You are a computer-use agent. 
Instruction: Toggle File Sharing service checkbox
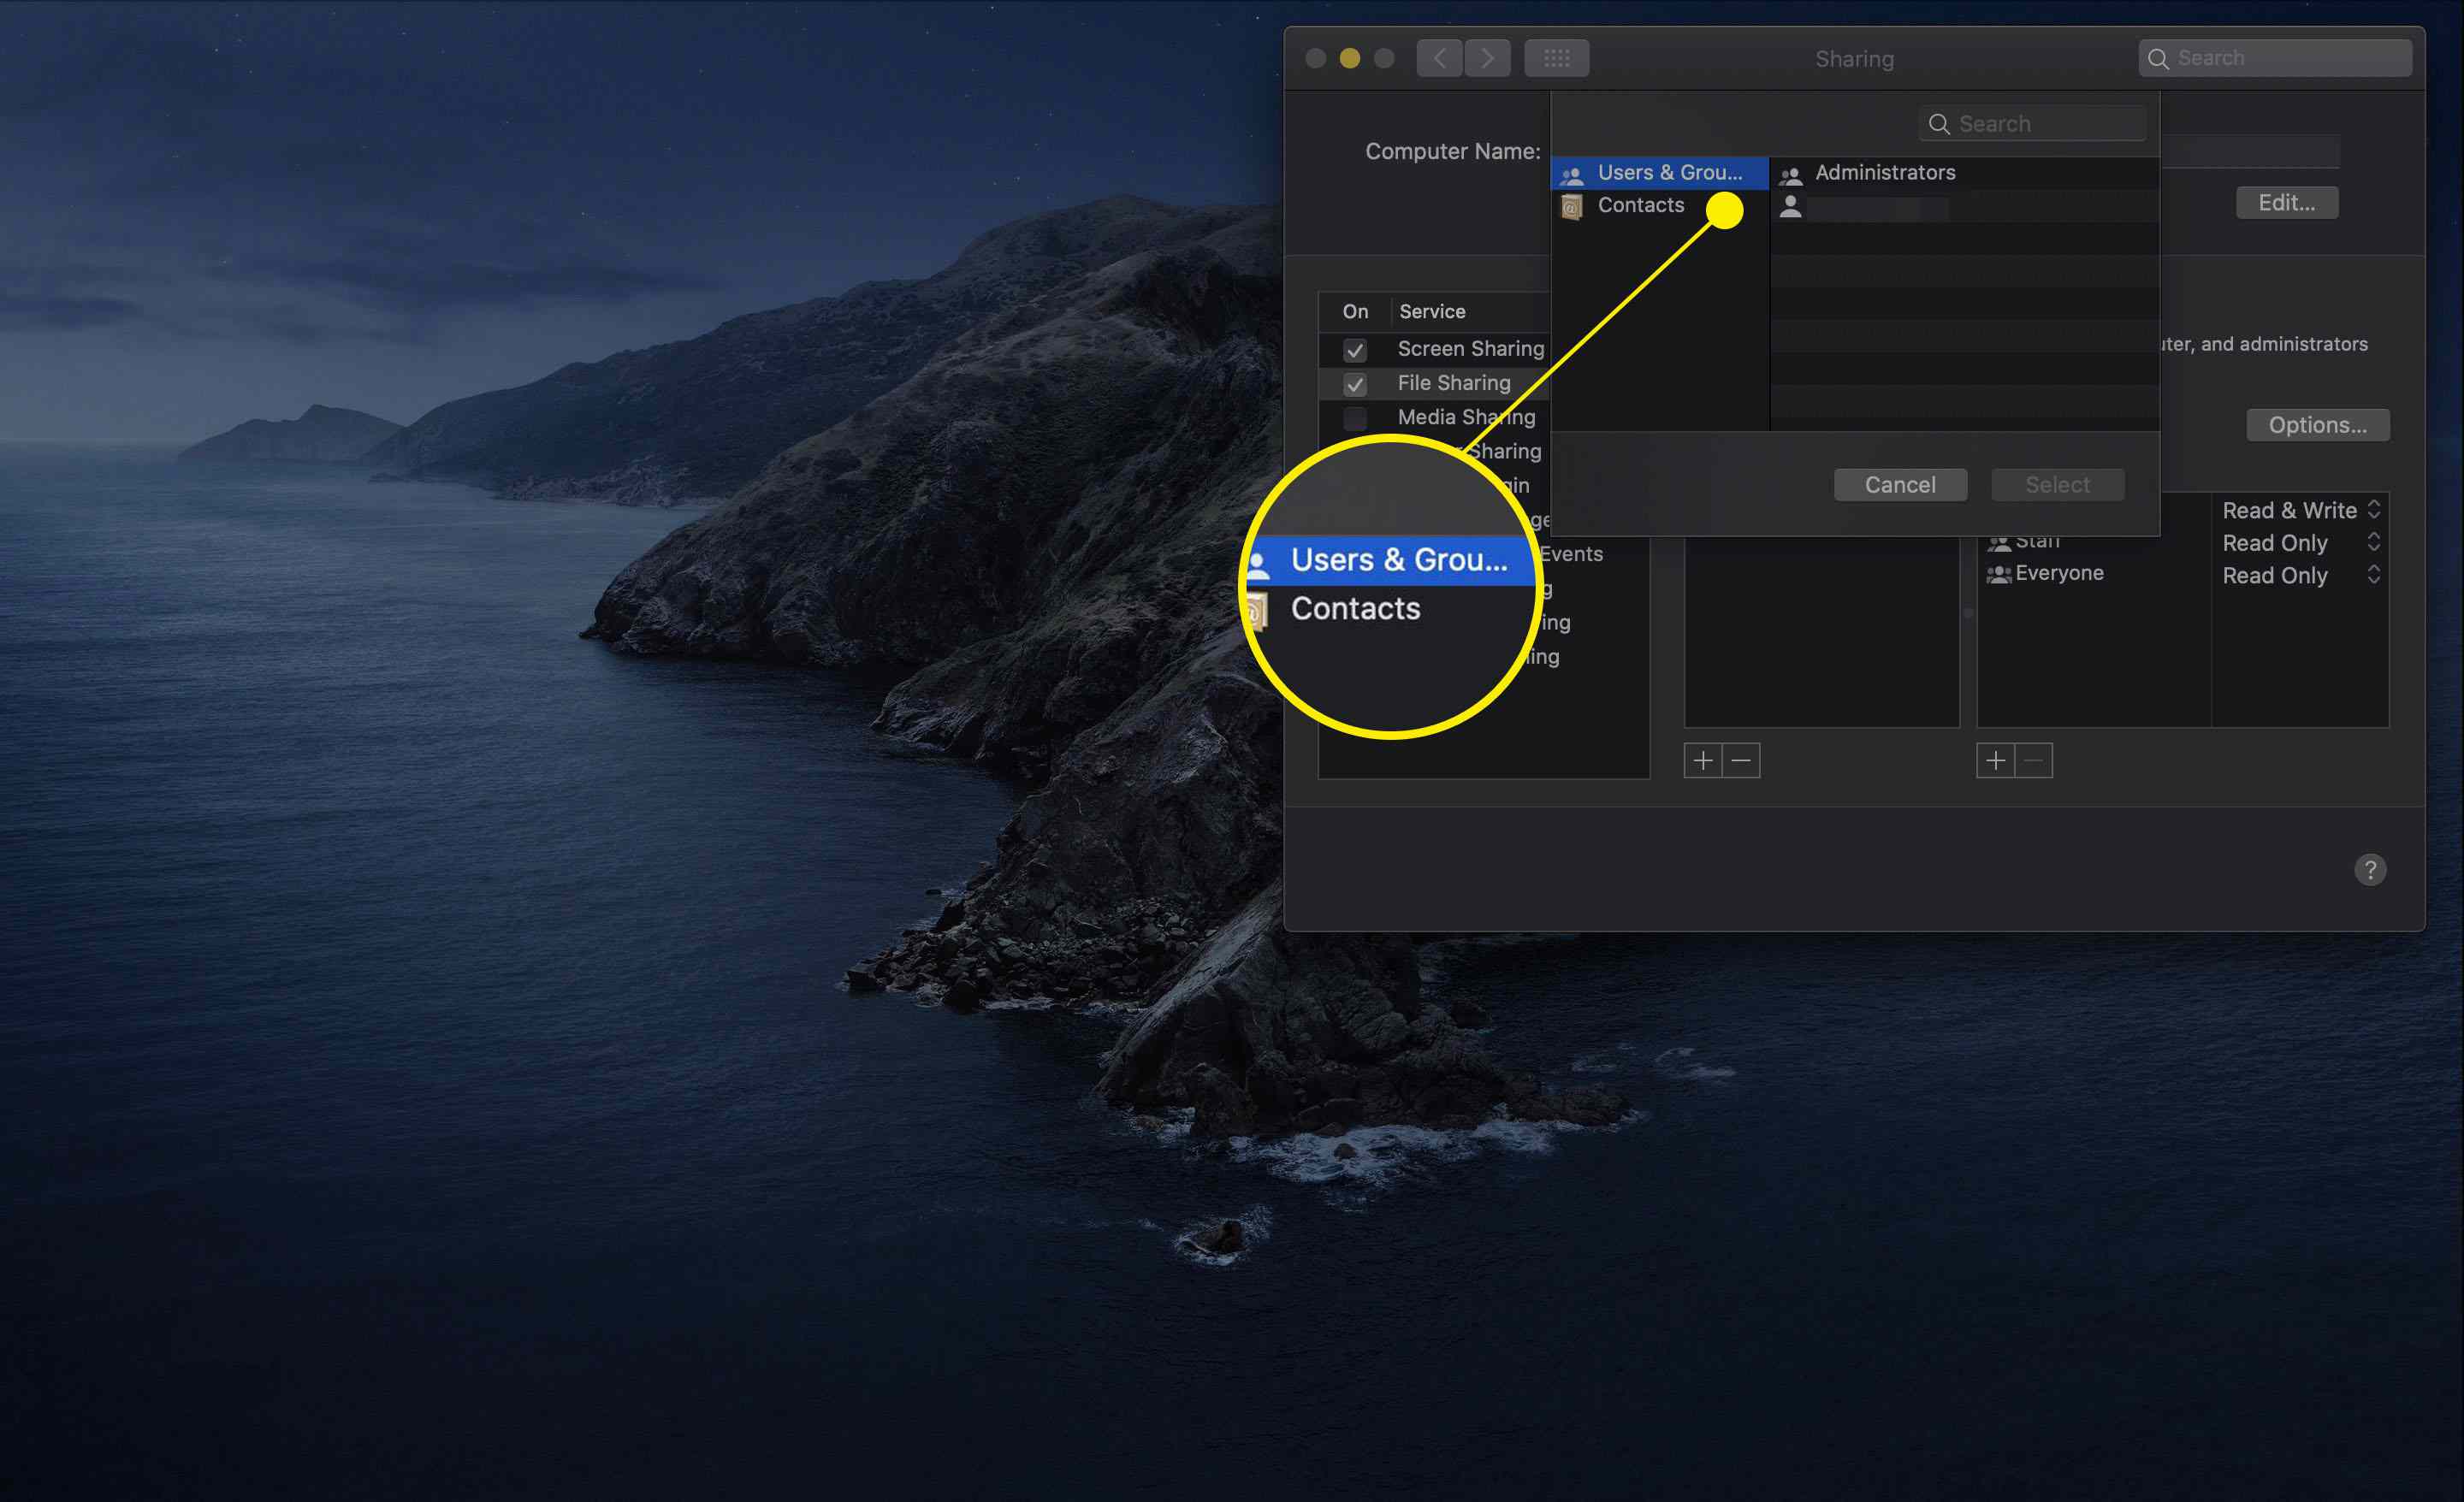pos(1353,381)
